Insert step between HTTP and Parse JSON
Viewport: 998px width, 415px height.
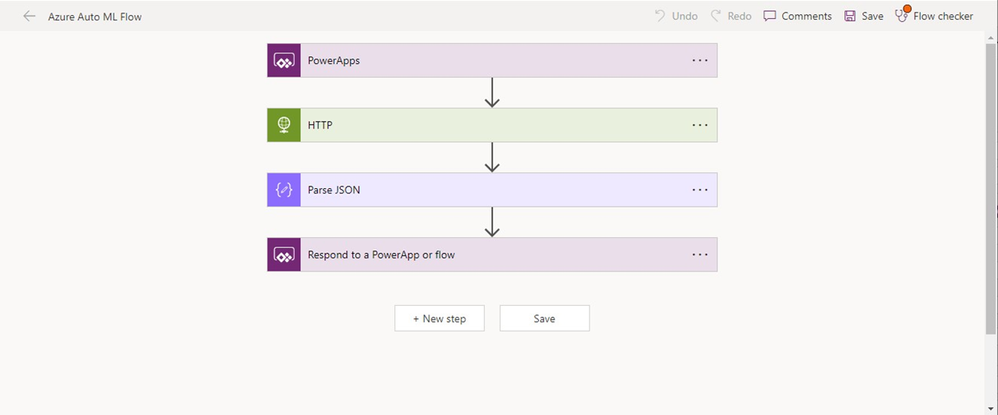(x=491, y=157)
